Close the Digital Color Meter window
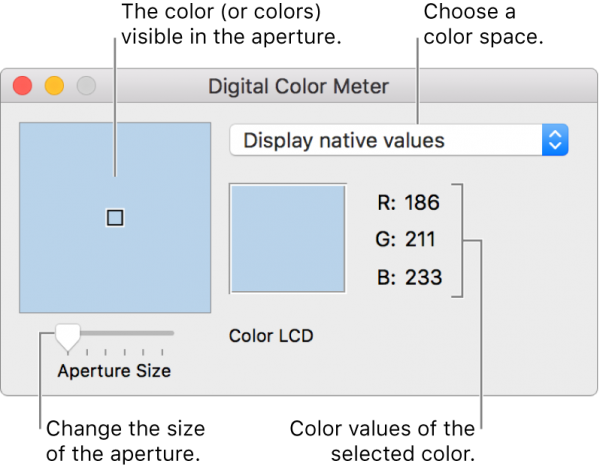This screenshot has width=600, height=470. click(22, 86)
